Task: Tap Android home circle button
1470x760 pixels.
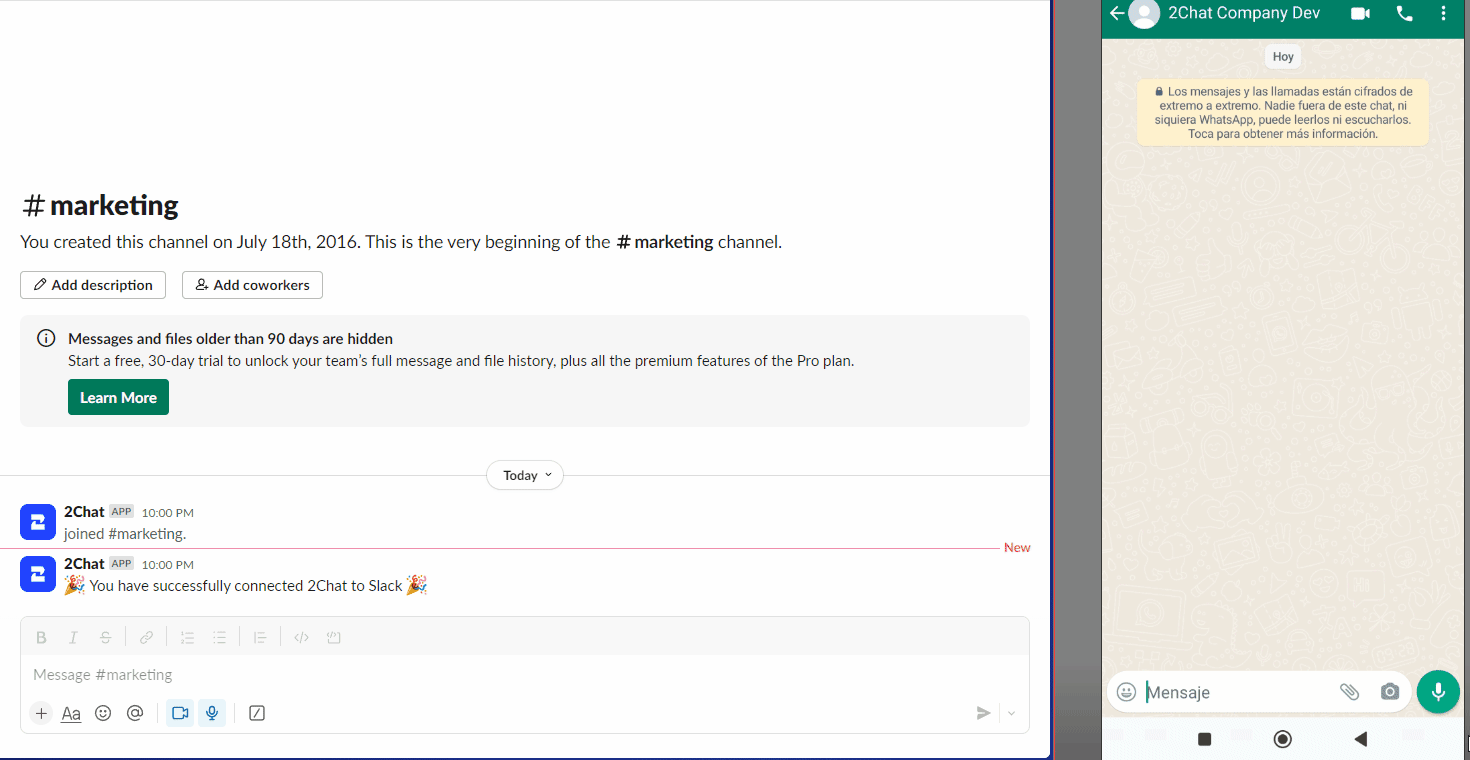Action: coord(1282,739)
